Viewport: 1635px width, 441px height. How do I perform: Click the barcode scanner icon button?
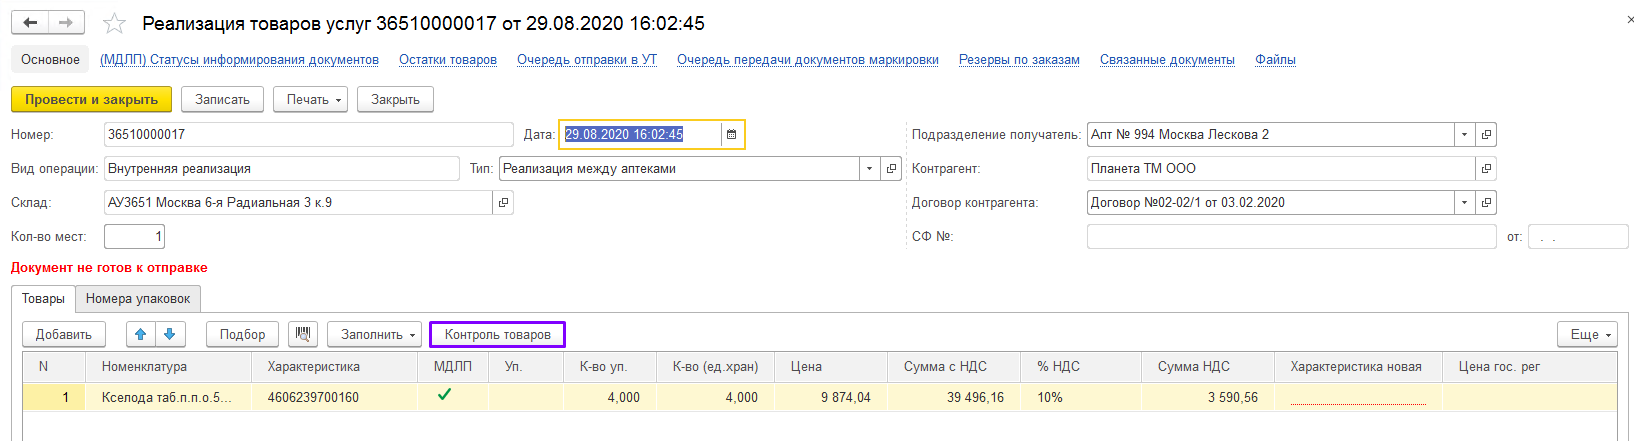302,334
